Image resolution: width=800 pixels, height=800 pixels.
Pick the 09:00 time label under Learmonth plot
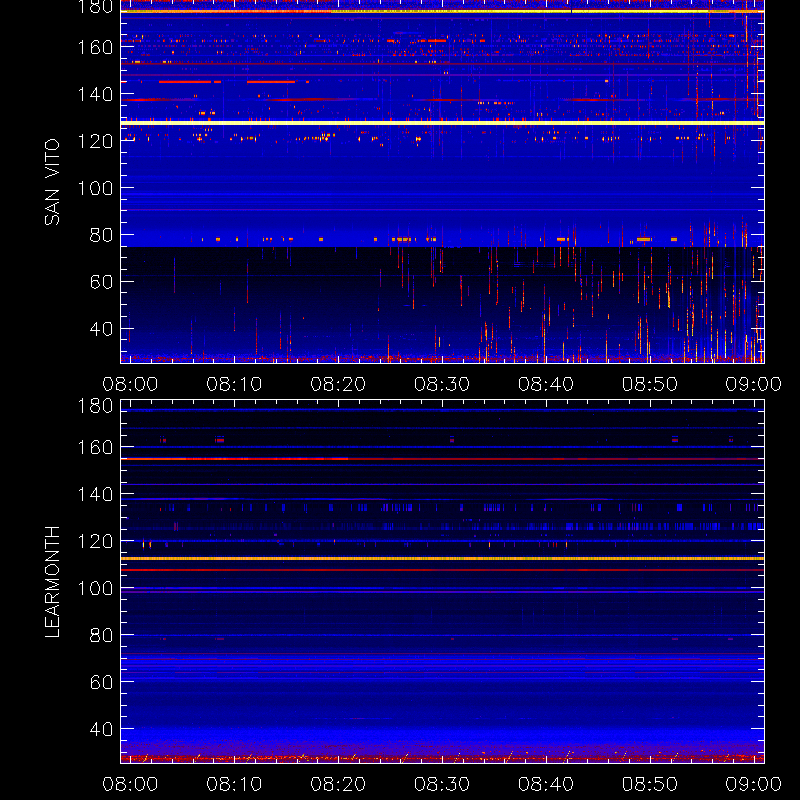754,784
